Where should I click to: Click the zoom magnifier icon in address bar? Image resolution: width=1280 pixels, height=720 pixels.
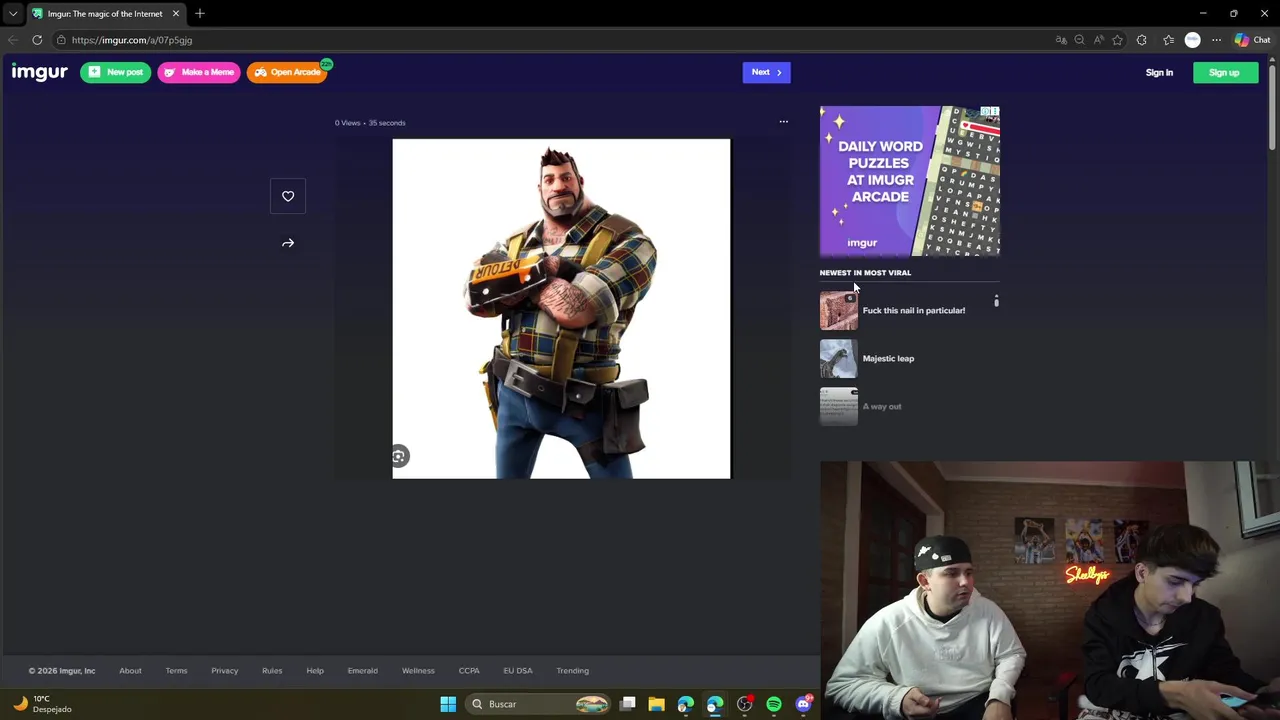[1080, 40]
